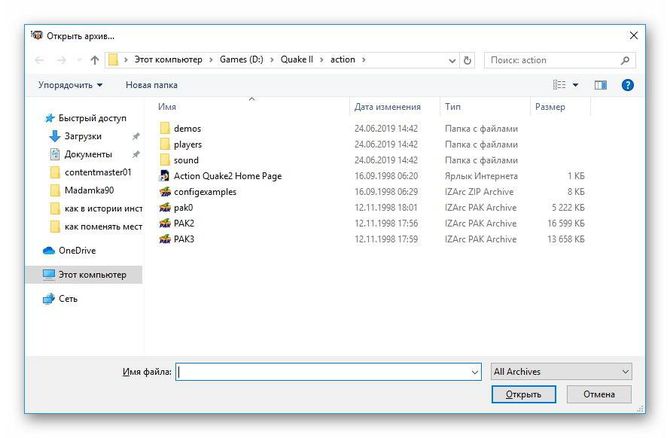
Task: Select the PAK2 archive icon
Action: click(165, 223)
